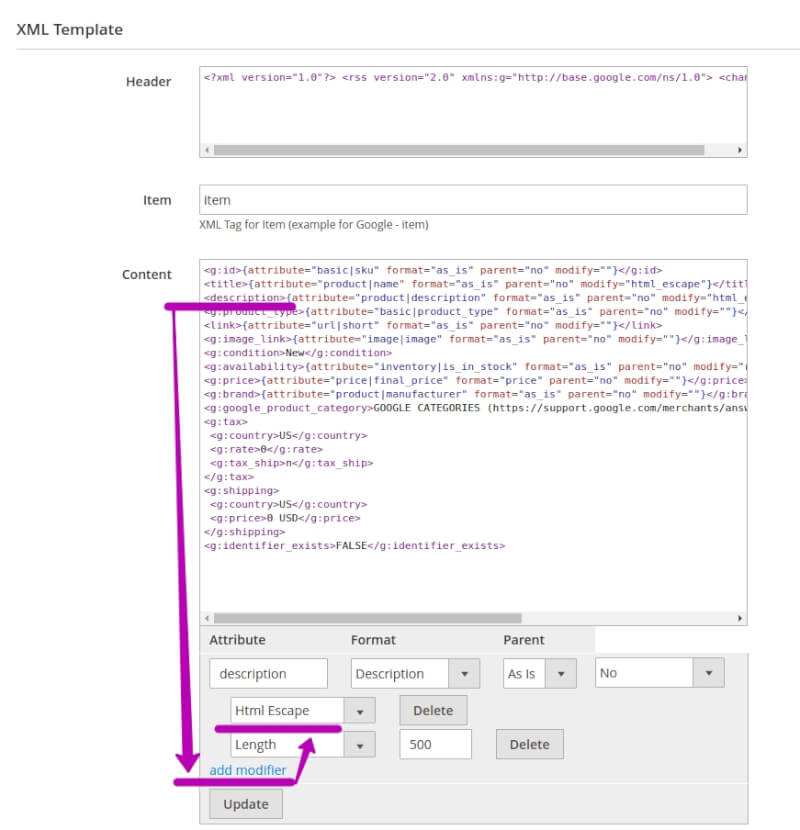
Task: Click left arrow of Content horizontal scrollbar
Action: coord(207,618)
